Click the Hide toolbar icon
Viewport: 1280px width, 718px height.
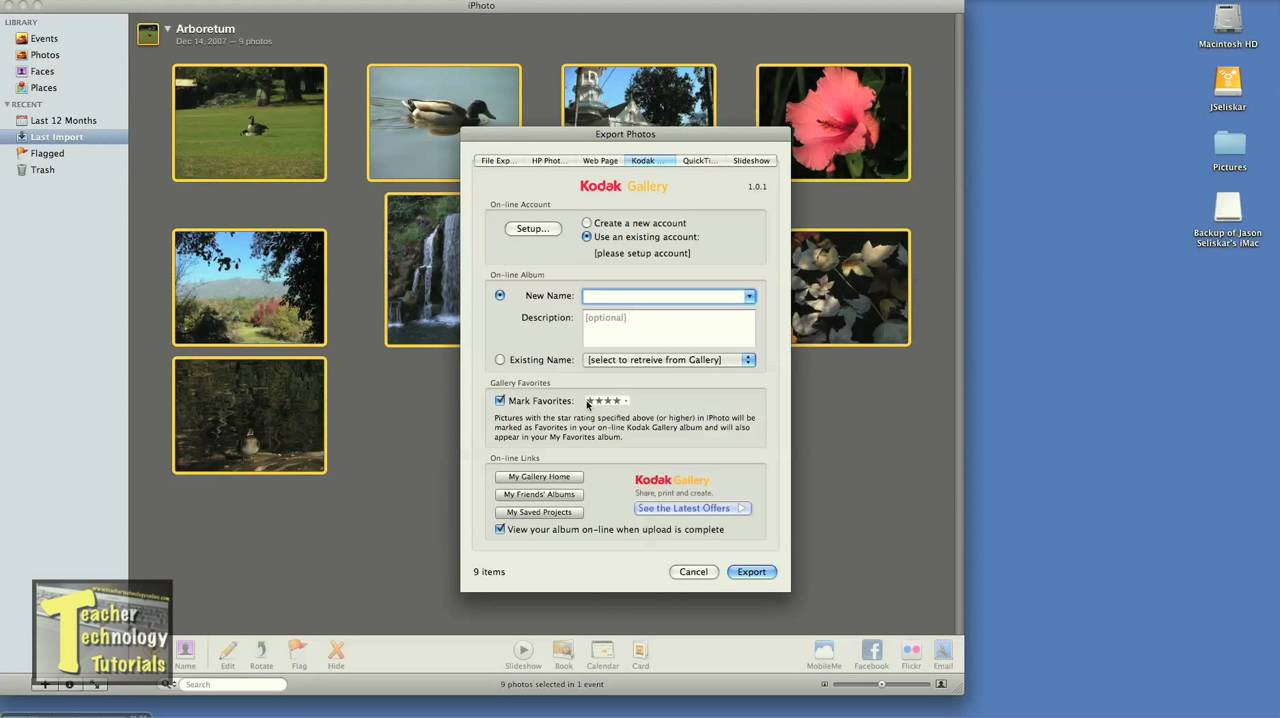(336, 655)
